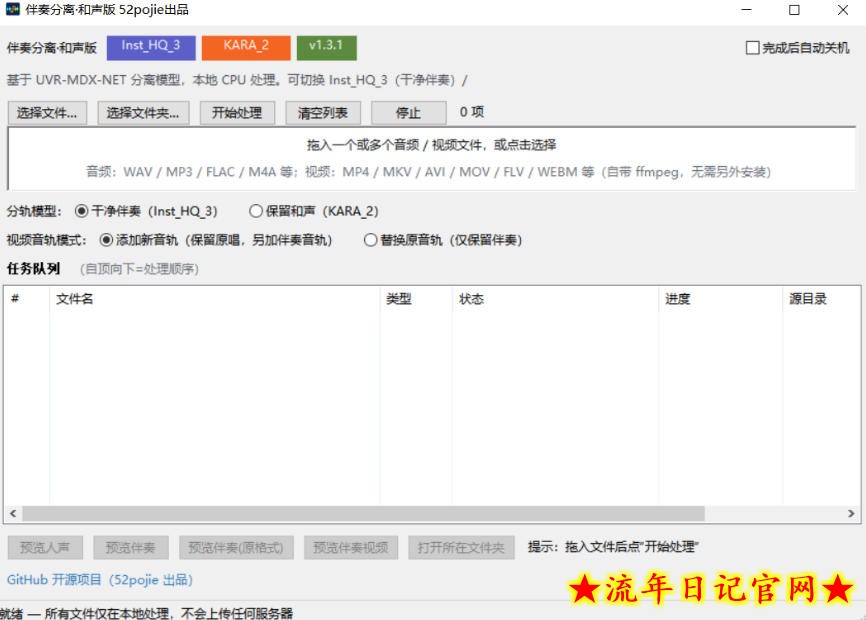866x620 pixels.
Task: Select 替换原音轨 audio track mode
Action: point(443,240)
